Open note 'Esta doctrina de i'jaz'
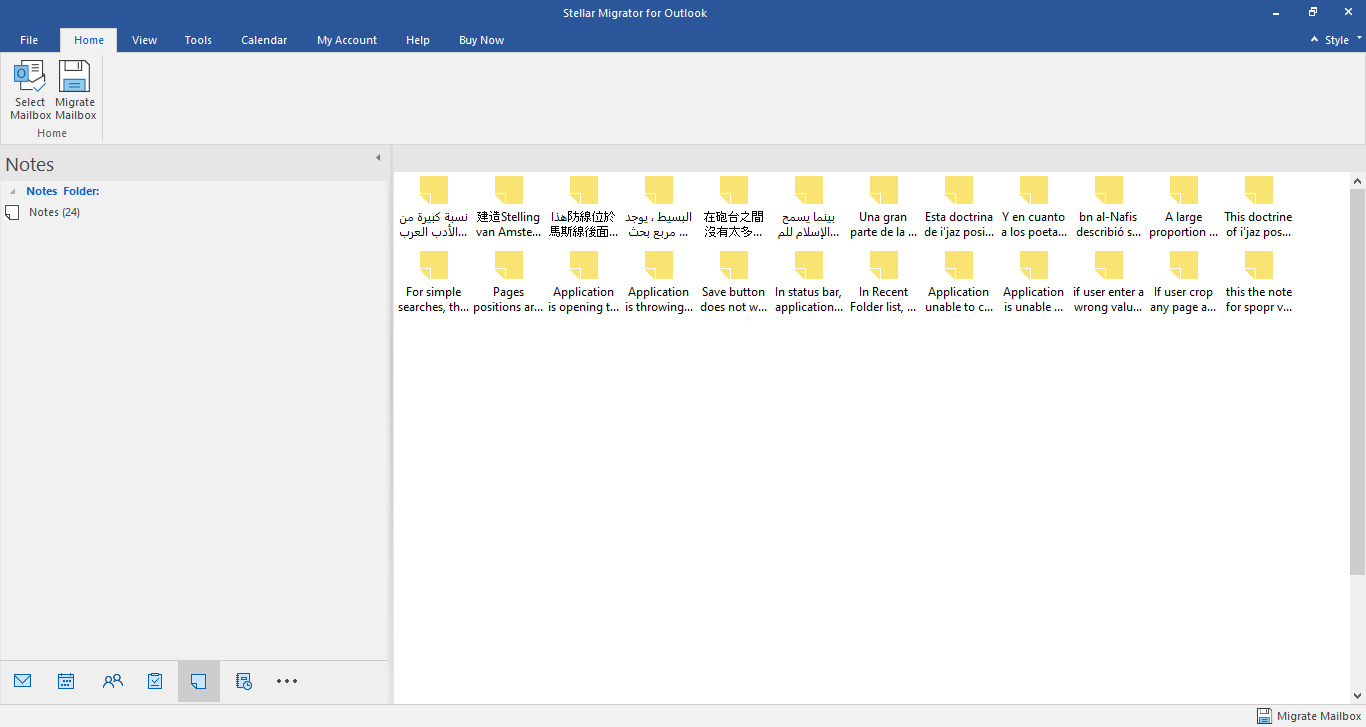 click(959, 208)
